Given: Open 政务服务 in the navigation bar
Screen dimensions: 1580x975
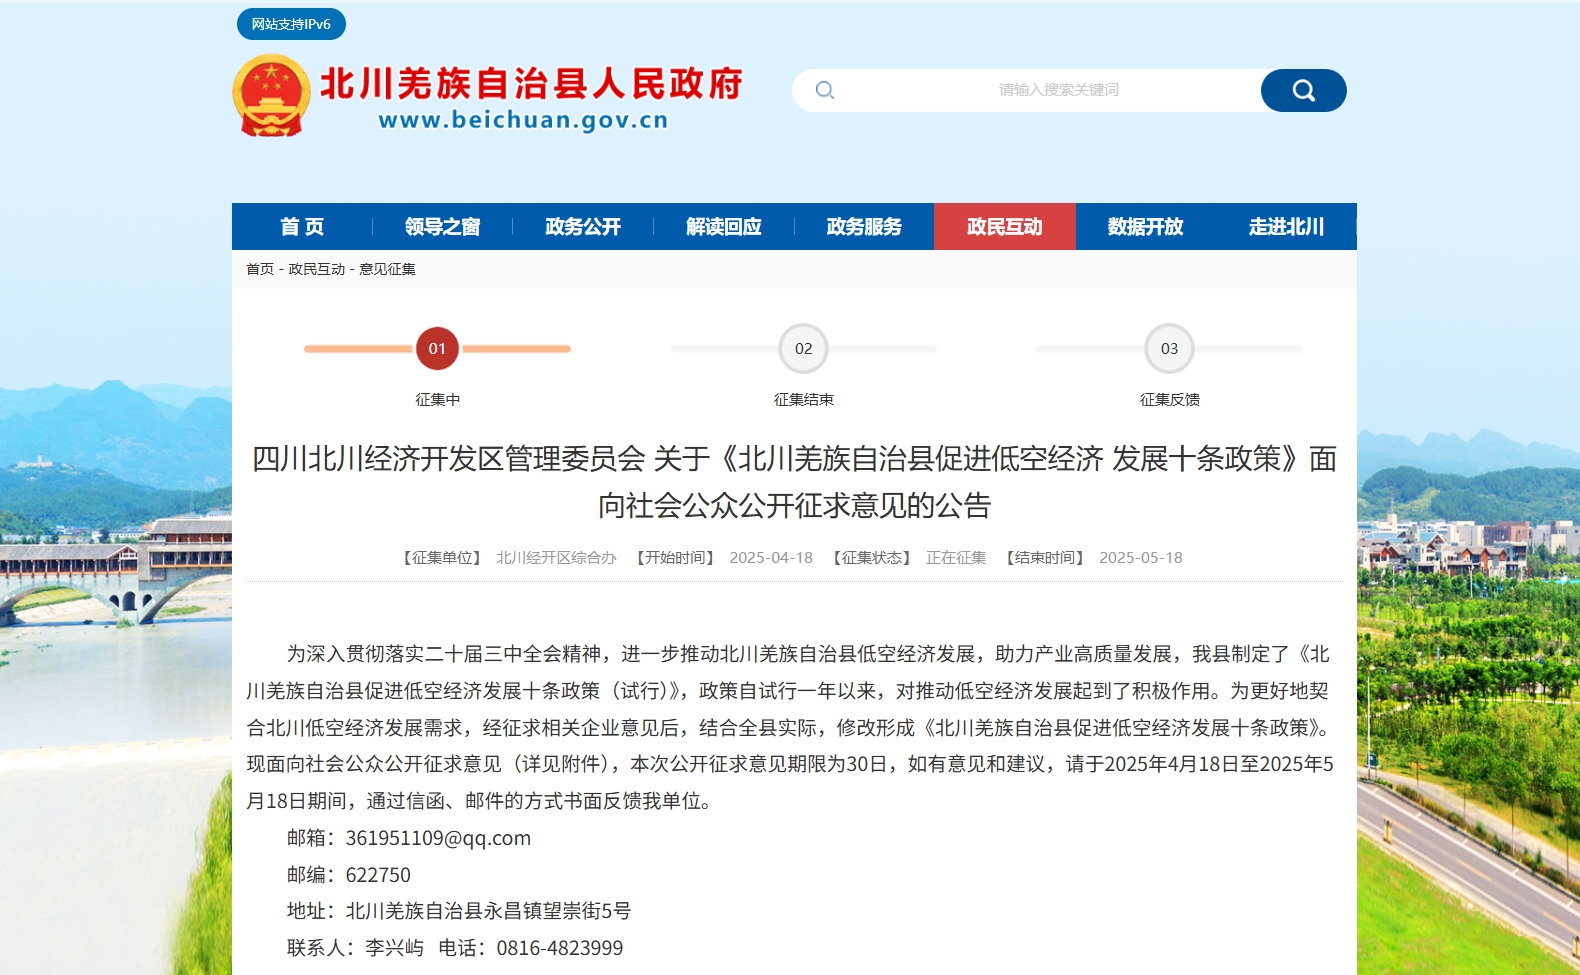Looking at the screenshot, I should (864, 227).
